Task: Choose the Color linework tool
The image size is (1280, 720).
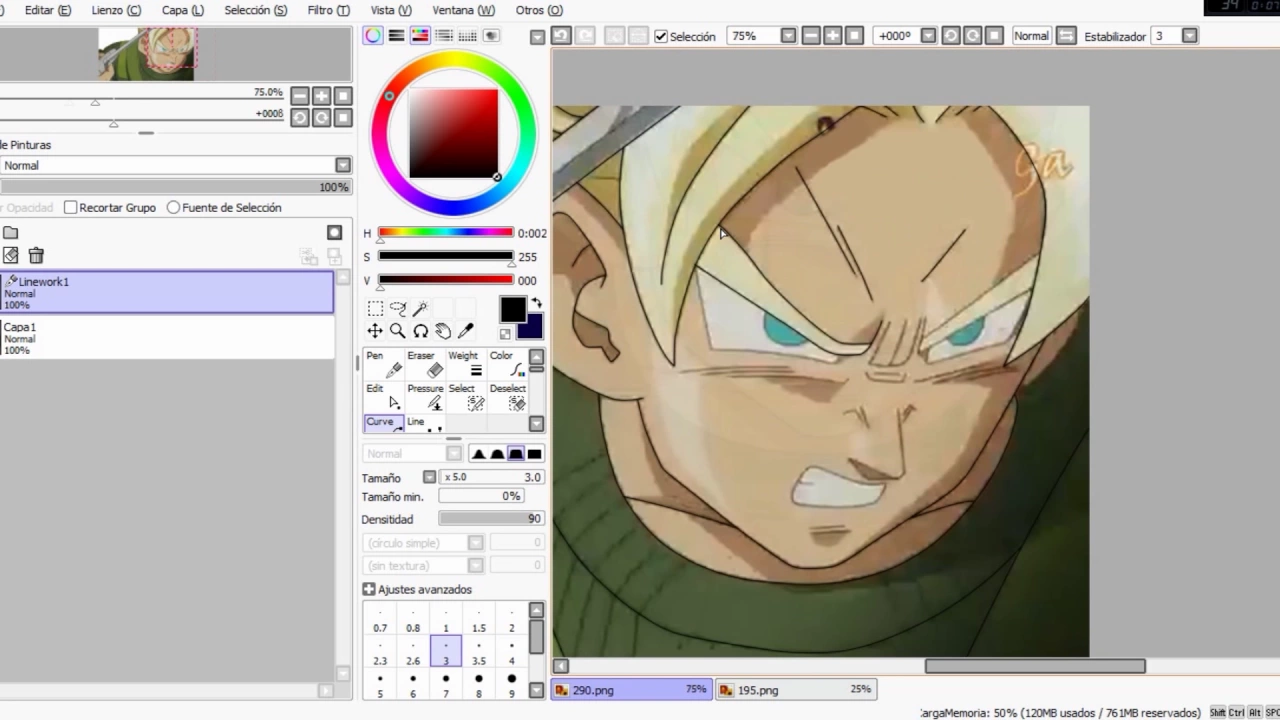Action: [506, 364]
